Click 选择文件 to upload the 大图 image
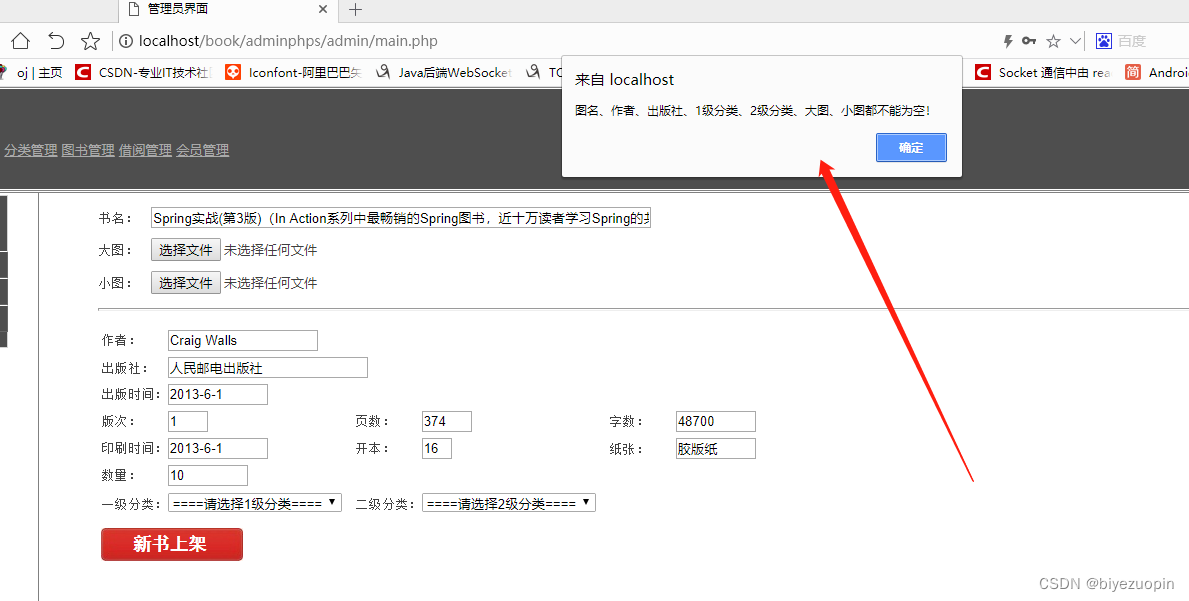The width and height of the screenshot is (1189, 601). coord(185,249)
